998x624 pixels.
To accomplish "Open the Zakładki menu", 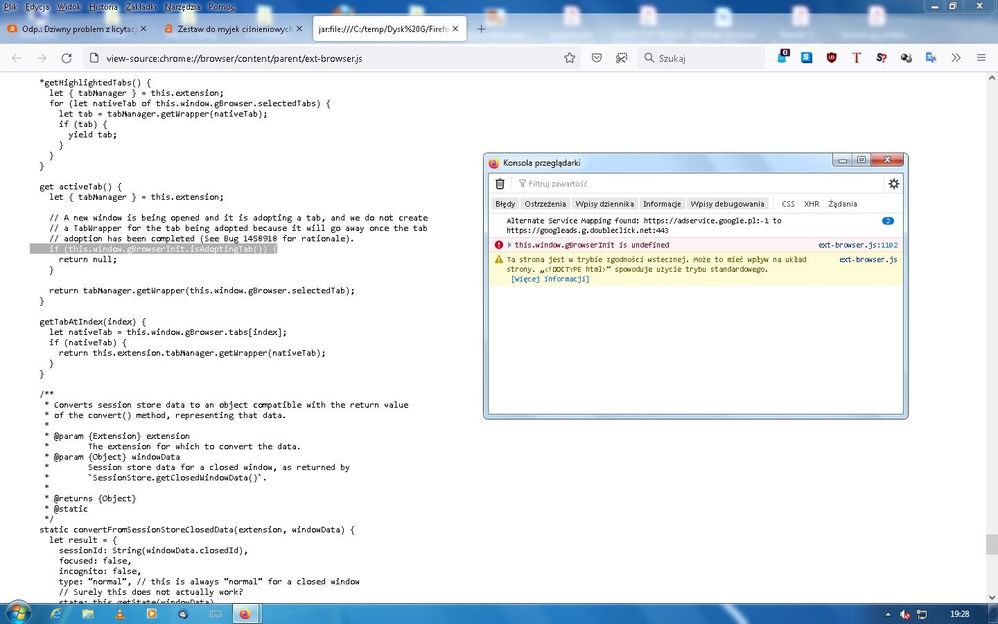I will [x=141, y=7].
